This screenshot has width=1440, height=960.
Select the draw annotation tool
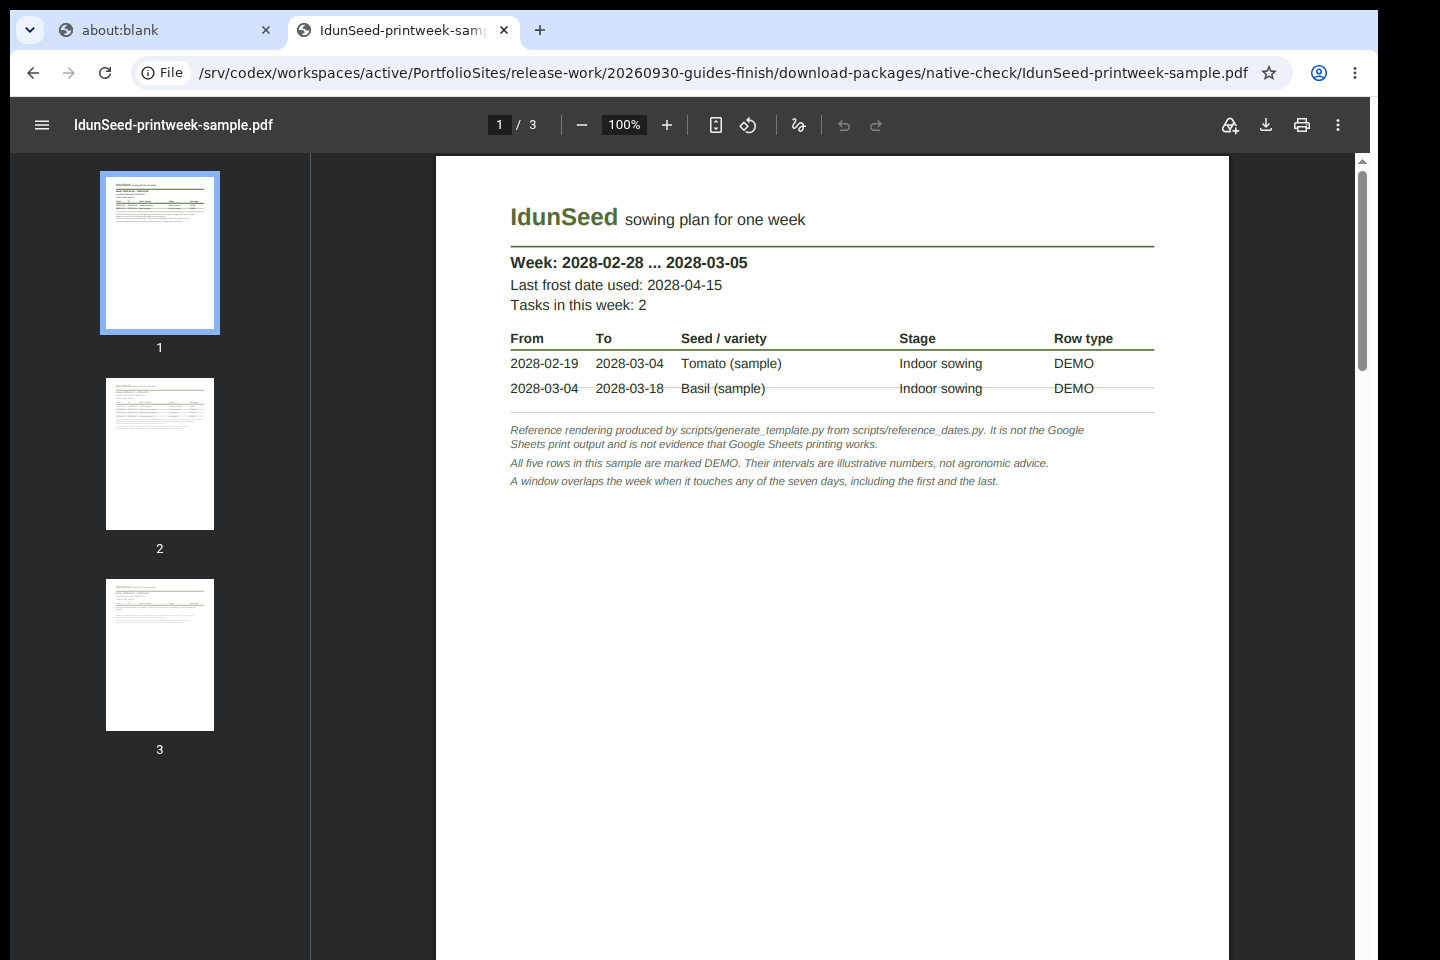798,125
